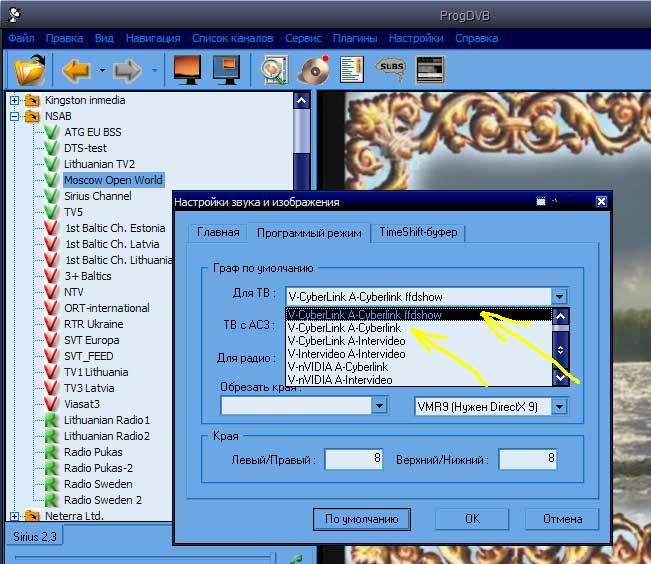Select ATG EU BSS channel
Screen dimensions: 651x564
click(93, 132)
